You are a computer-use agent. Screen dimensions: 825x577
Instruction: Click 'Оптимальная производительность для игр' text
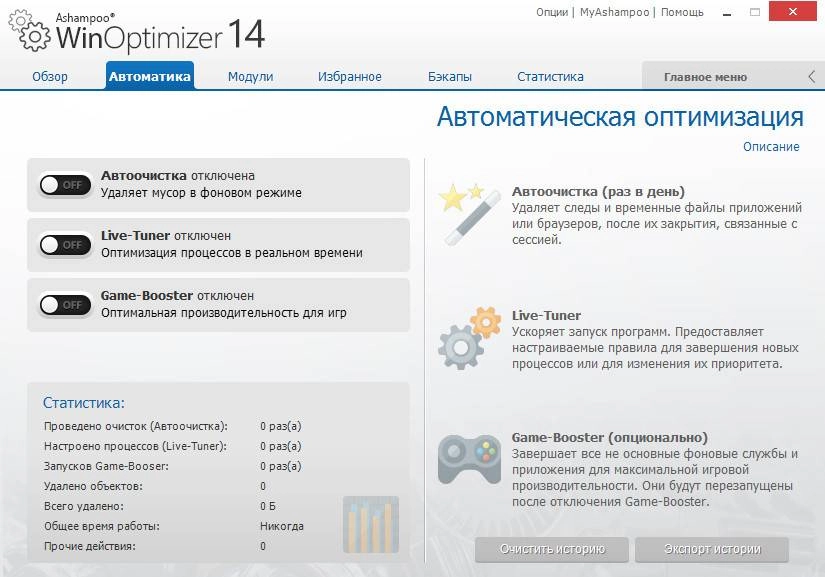[x=224, y=313]
